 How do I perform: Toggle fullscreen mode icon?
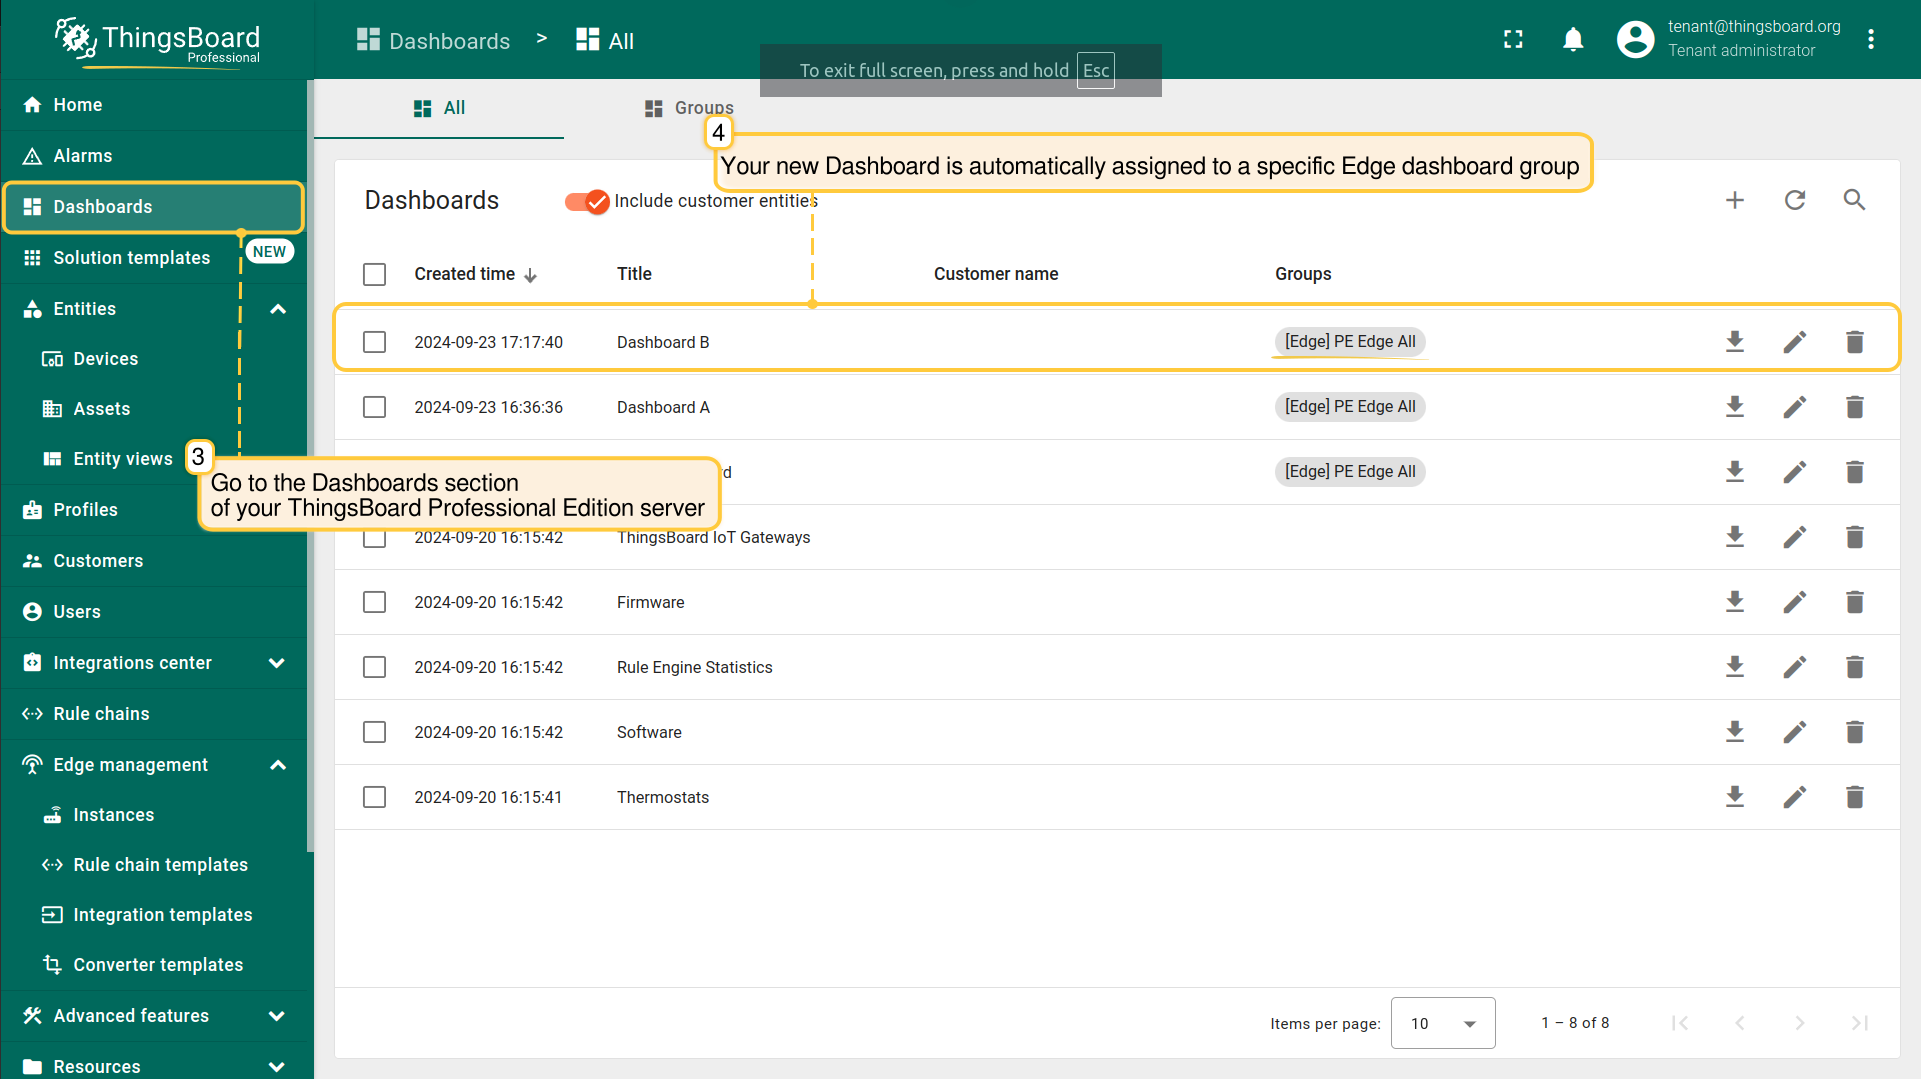(x=1513, y=39)
